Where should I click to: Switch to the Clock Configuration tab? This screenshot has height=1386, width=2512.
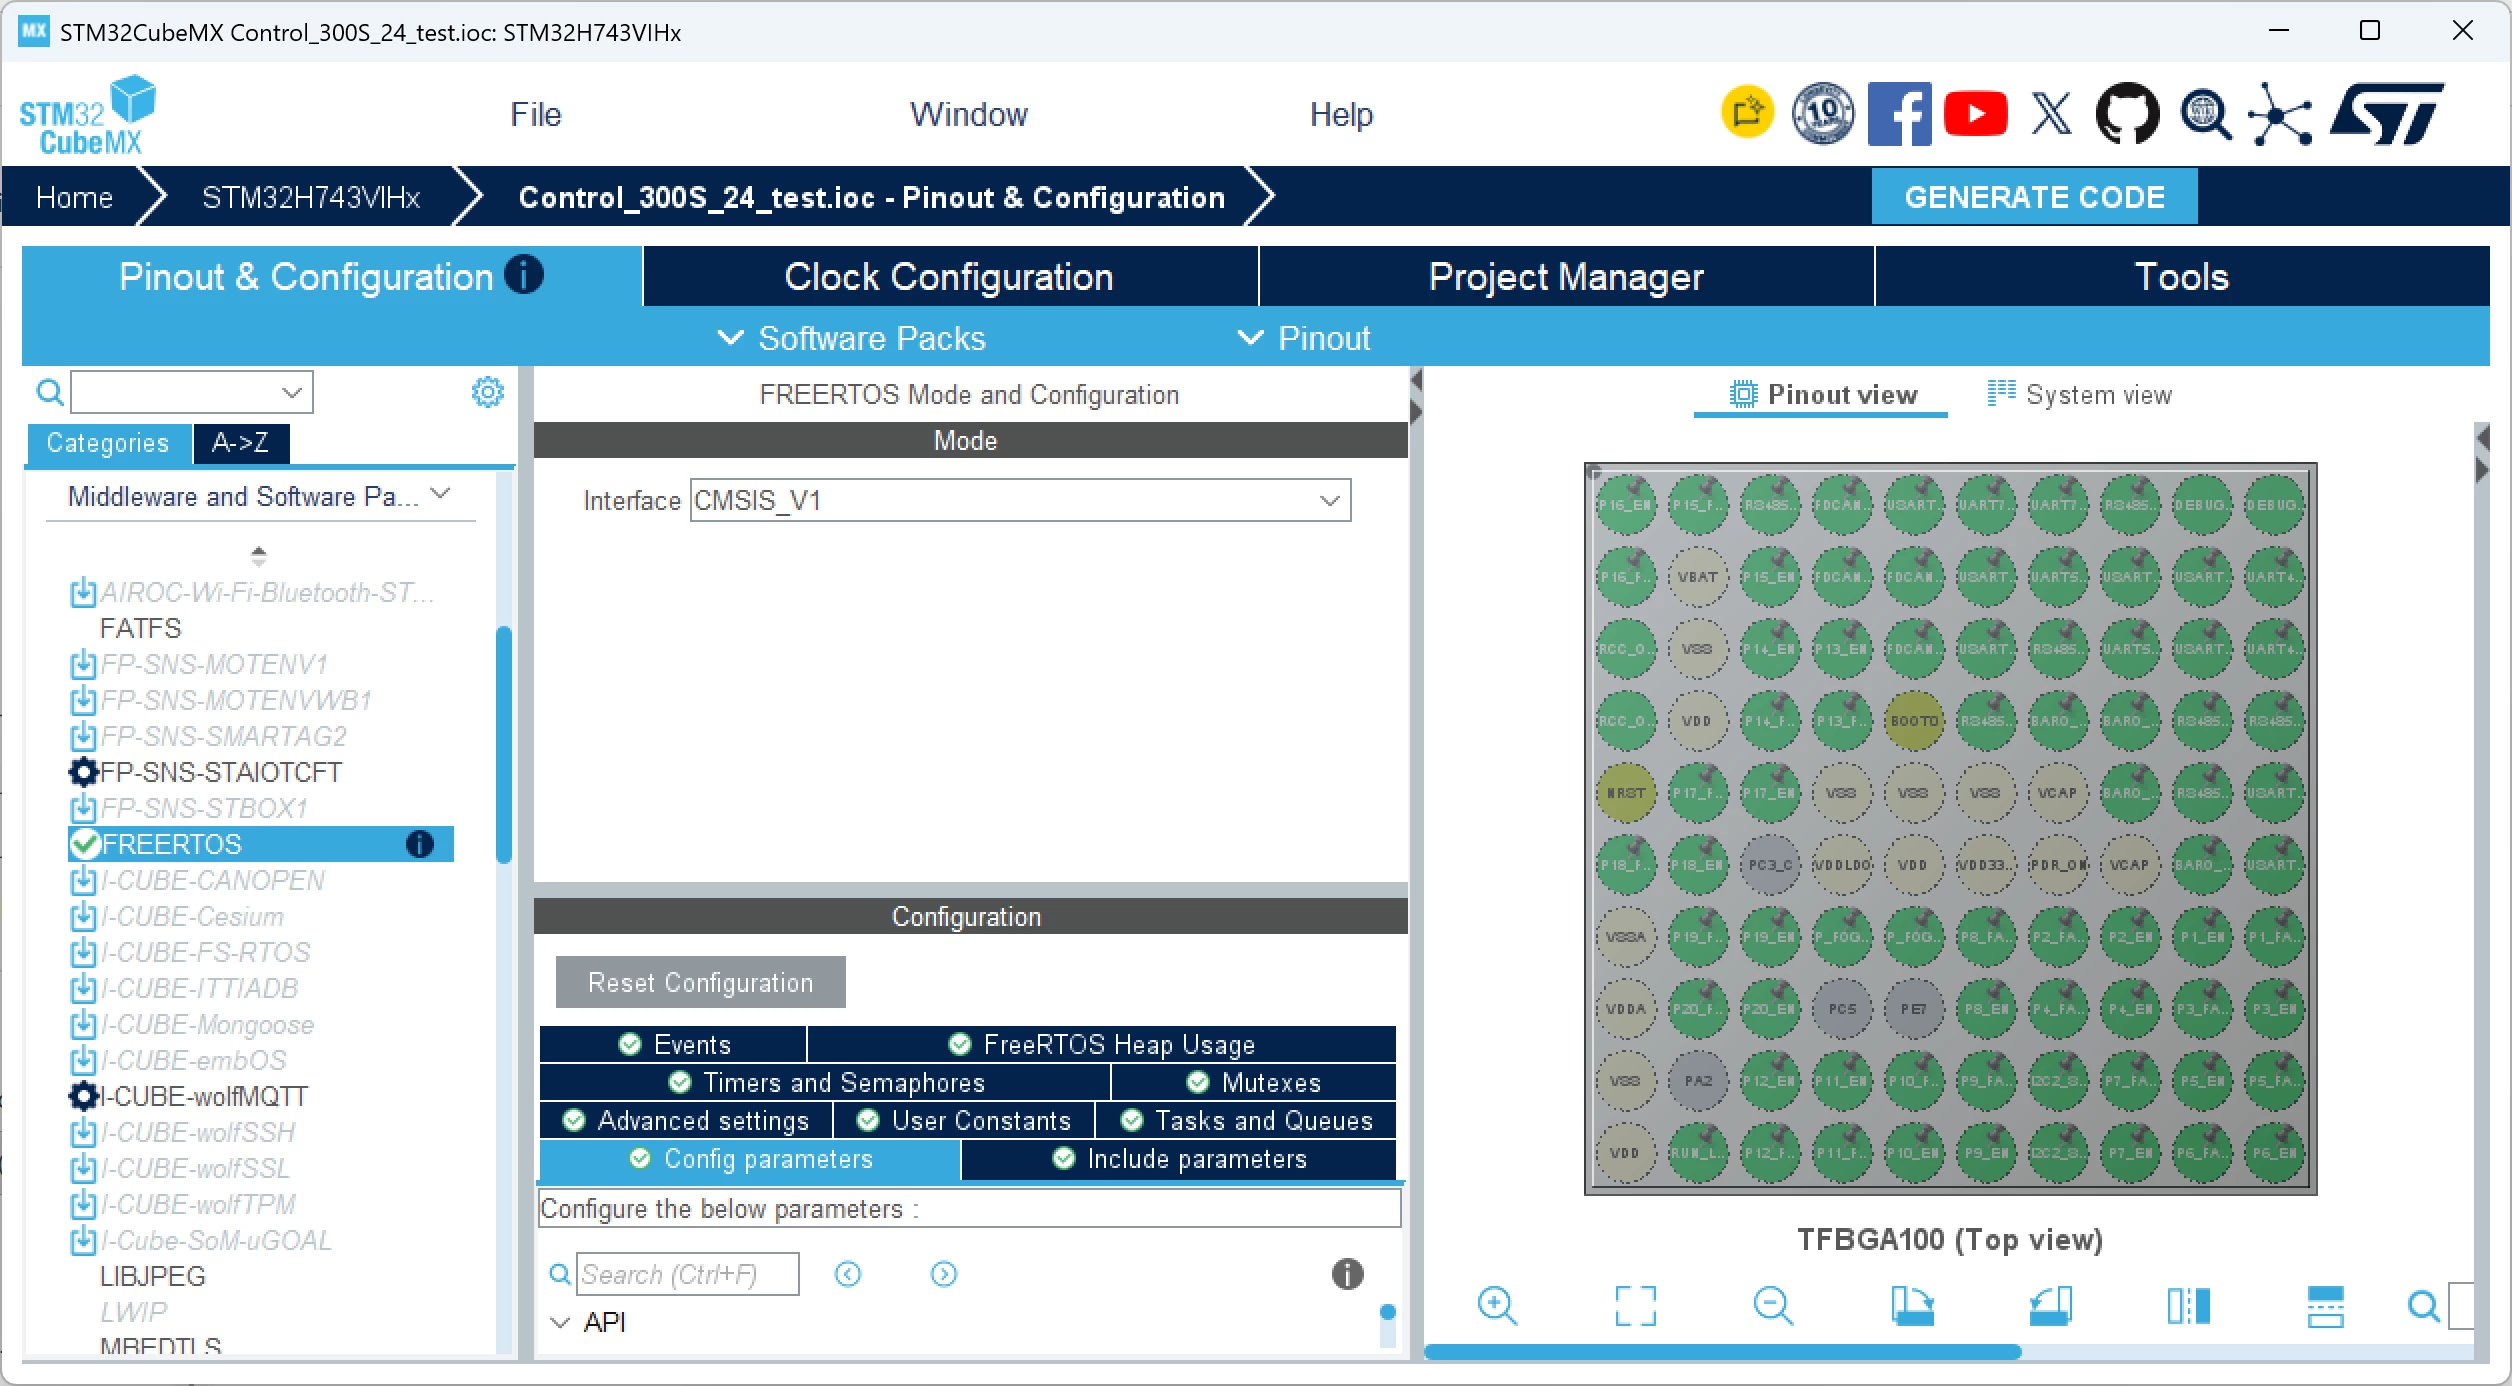pyautogui.click(x=950, y=276)
